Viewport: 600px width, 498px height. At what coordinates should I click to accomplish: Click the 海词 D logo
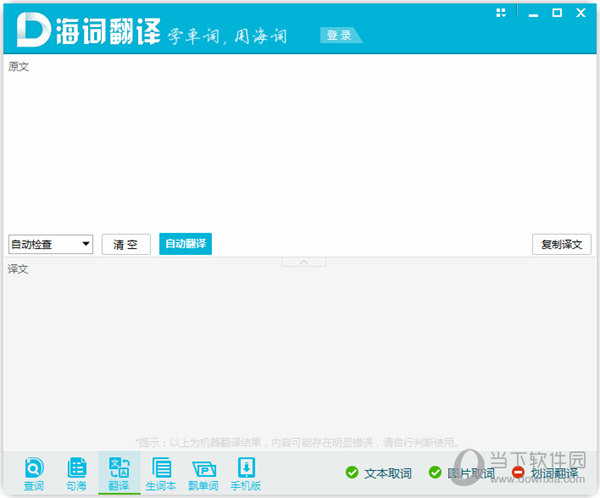tap(33, 30)
